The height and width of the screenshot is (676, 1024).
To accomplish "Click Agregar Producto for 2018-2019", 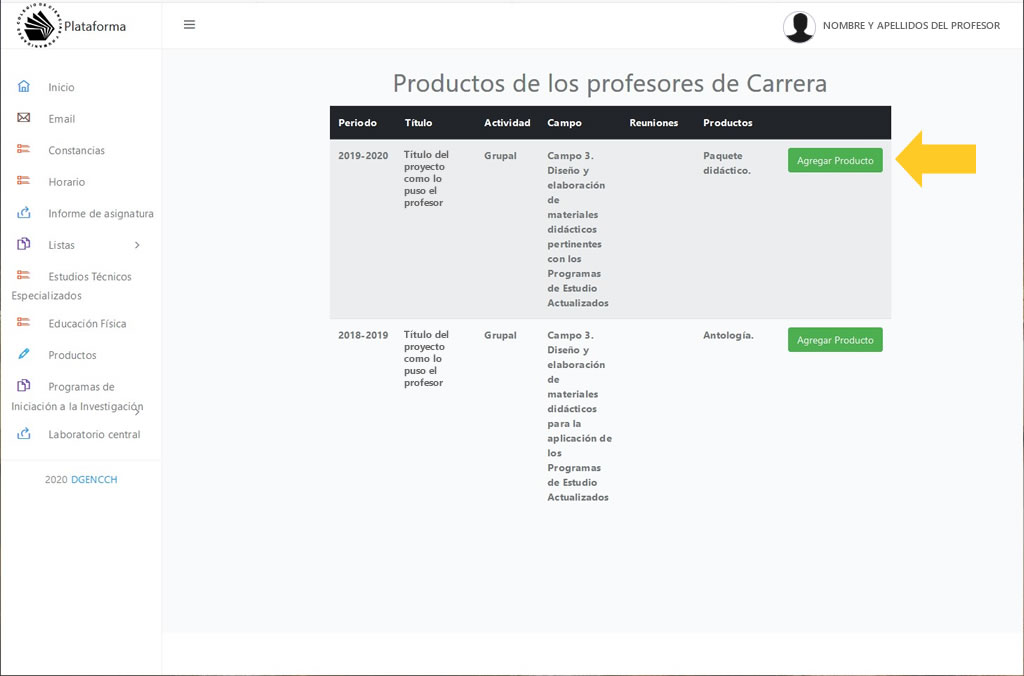I will (x=835, y=340).
